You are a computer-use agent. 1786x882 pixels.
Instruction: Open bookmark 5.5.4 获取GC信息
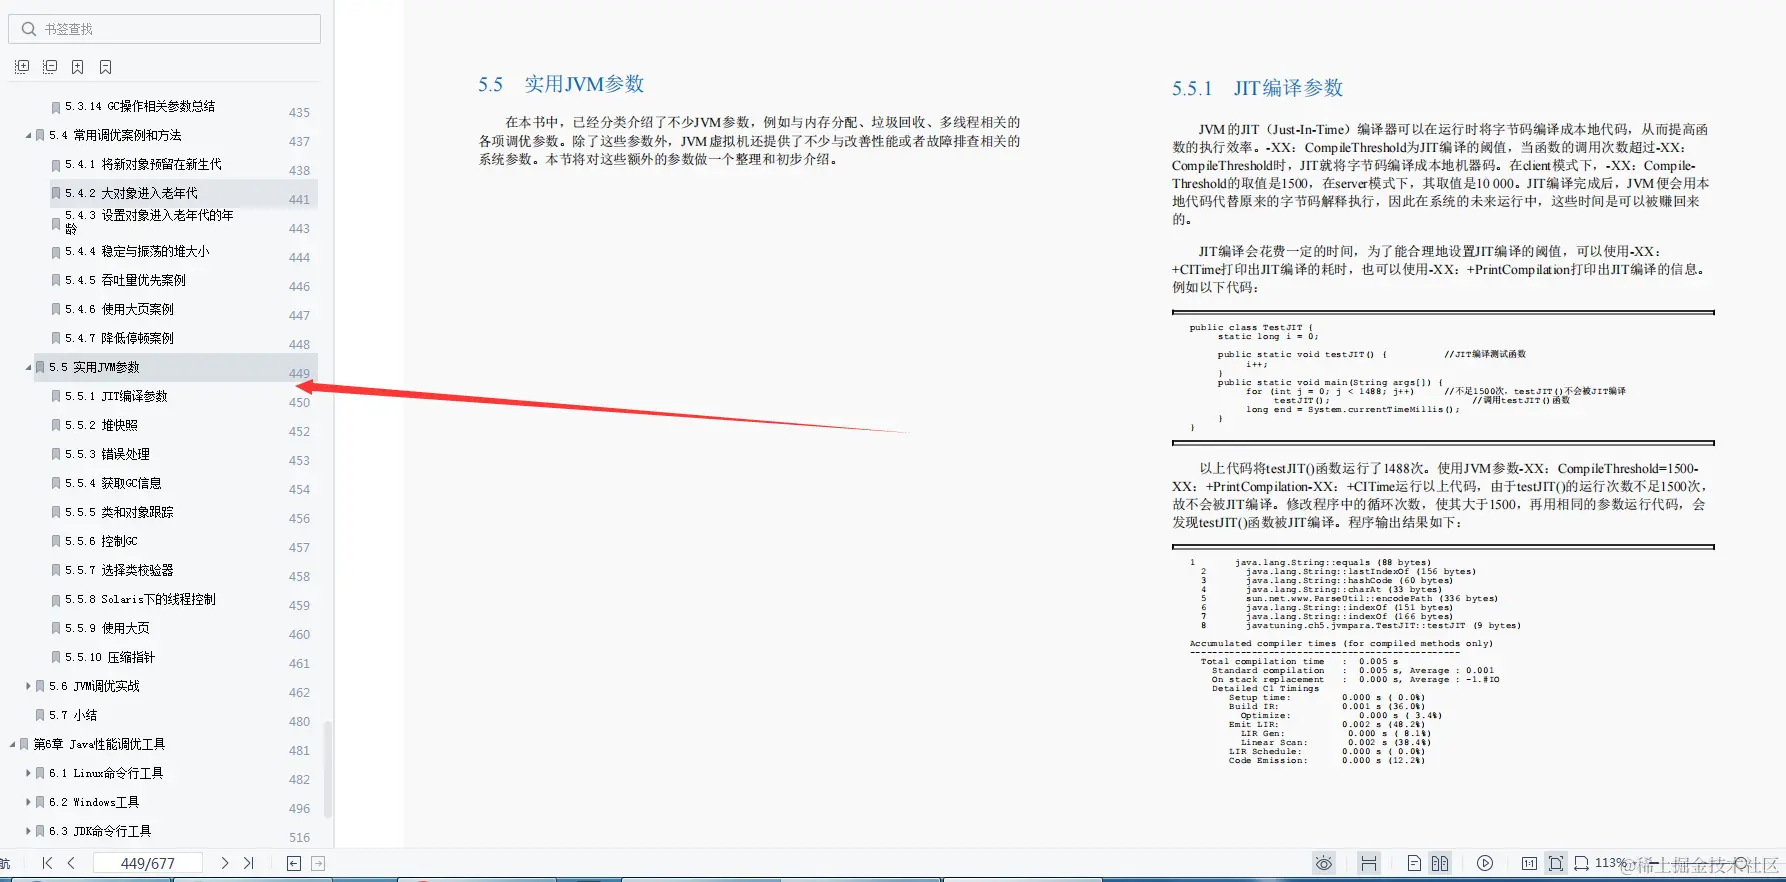pyautogui.click(x=113, y=483)
